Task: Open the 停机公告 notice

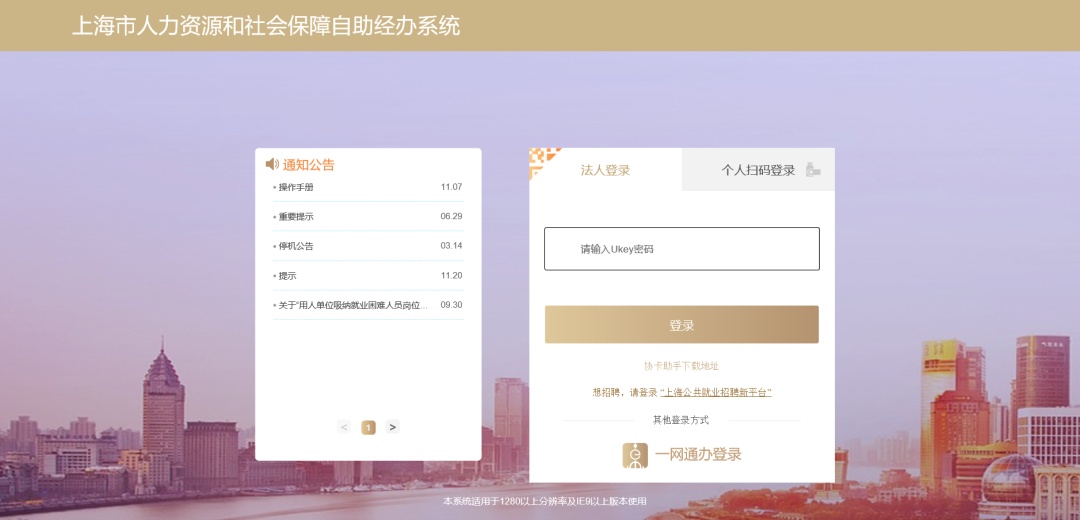Action: tap(296, 246)
